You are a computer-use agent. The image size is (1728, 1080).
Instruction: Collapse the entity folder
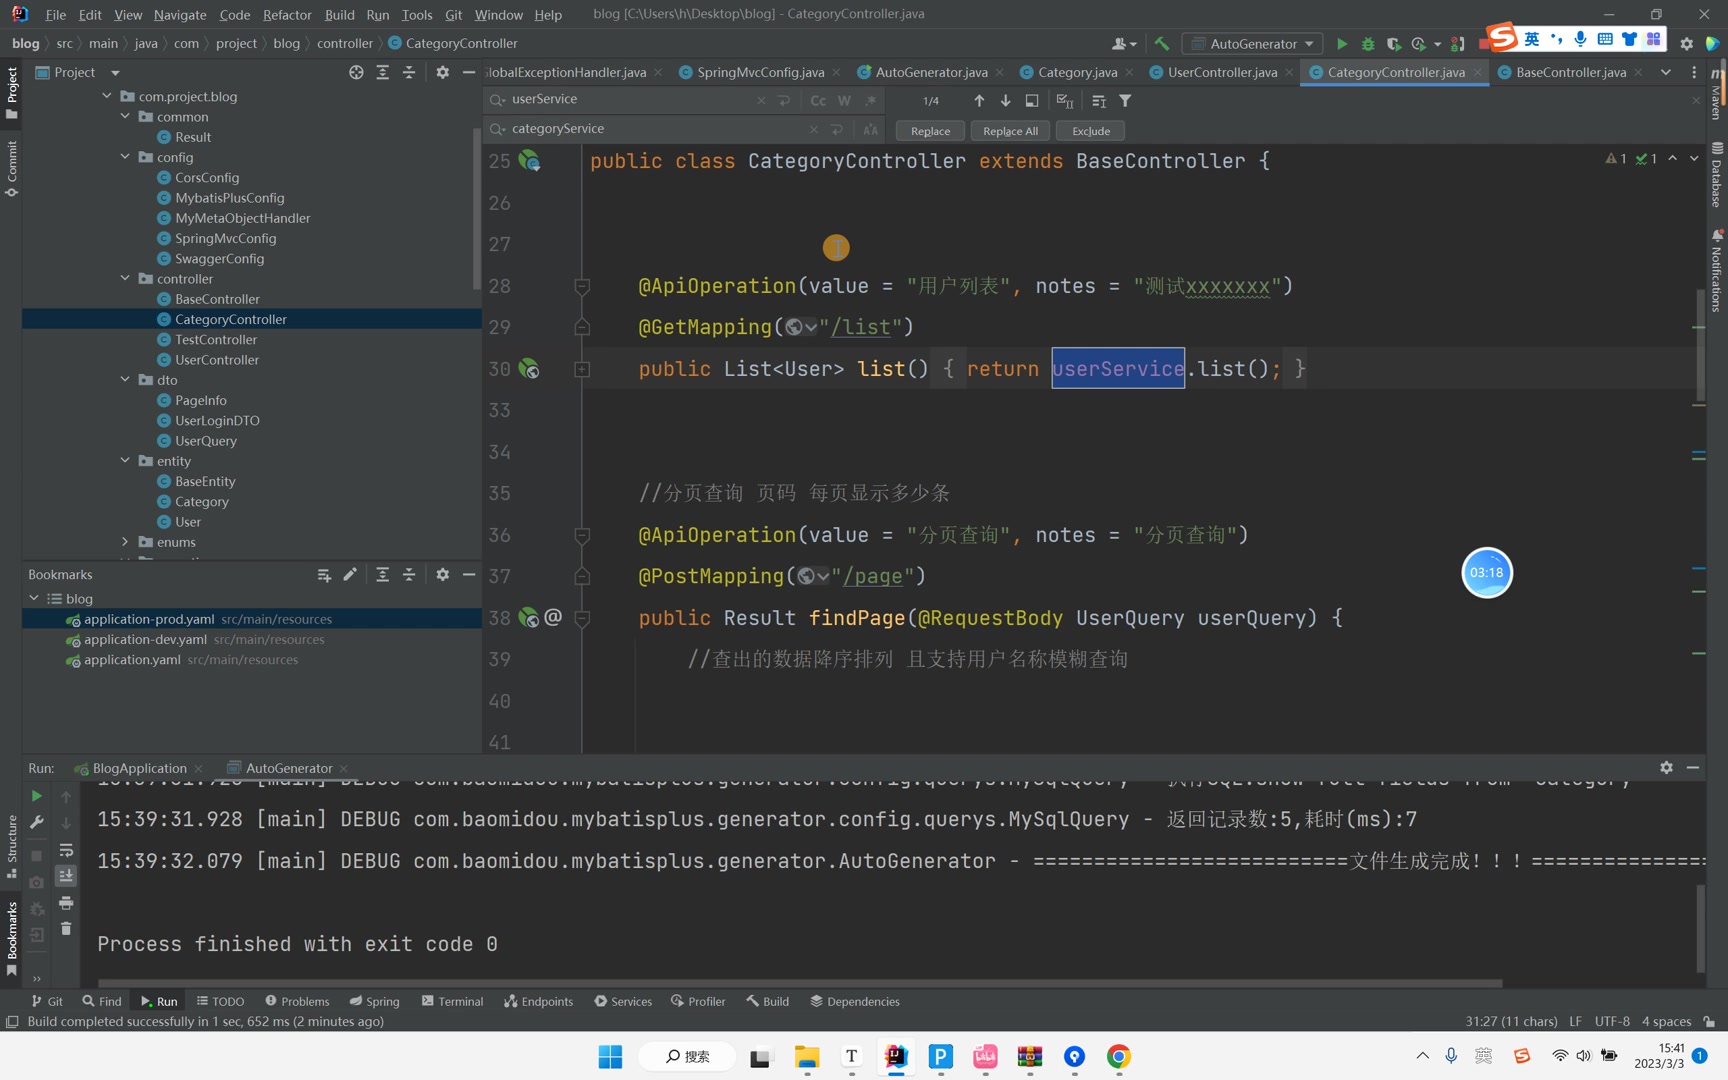pyautogui.click(x=126, y=460)
